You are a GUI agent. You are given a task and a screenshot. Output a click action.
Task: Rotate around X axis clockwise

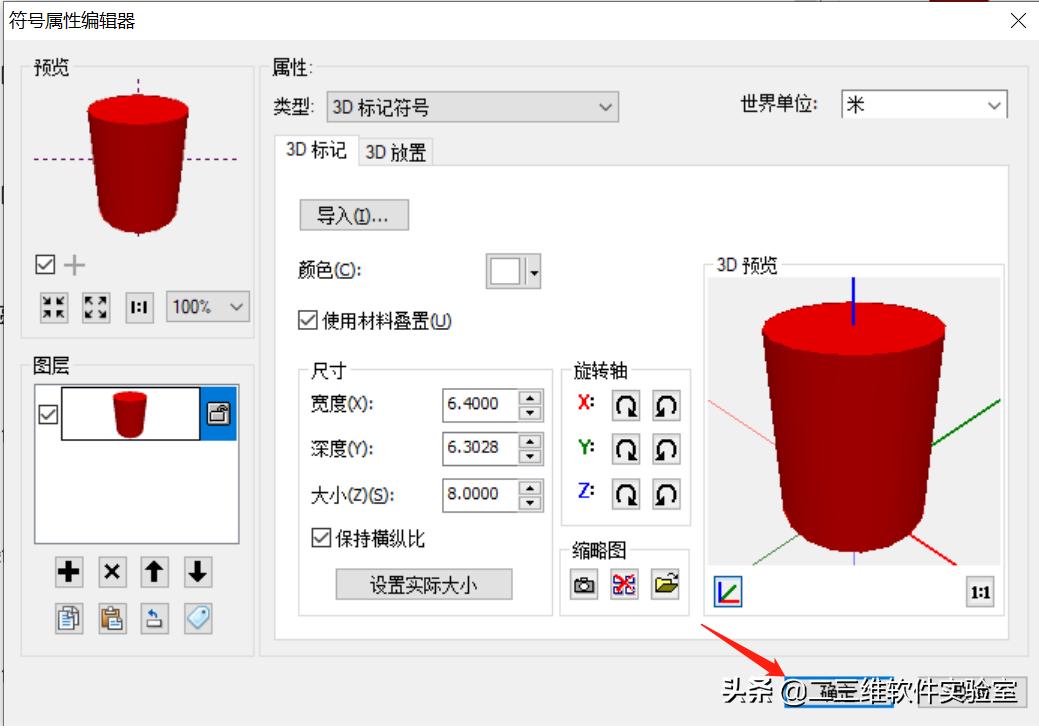625,405
